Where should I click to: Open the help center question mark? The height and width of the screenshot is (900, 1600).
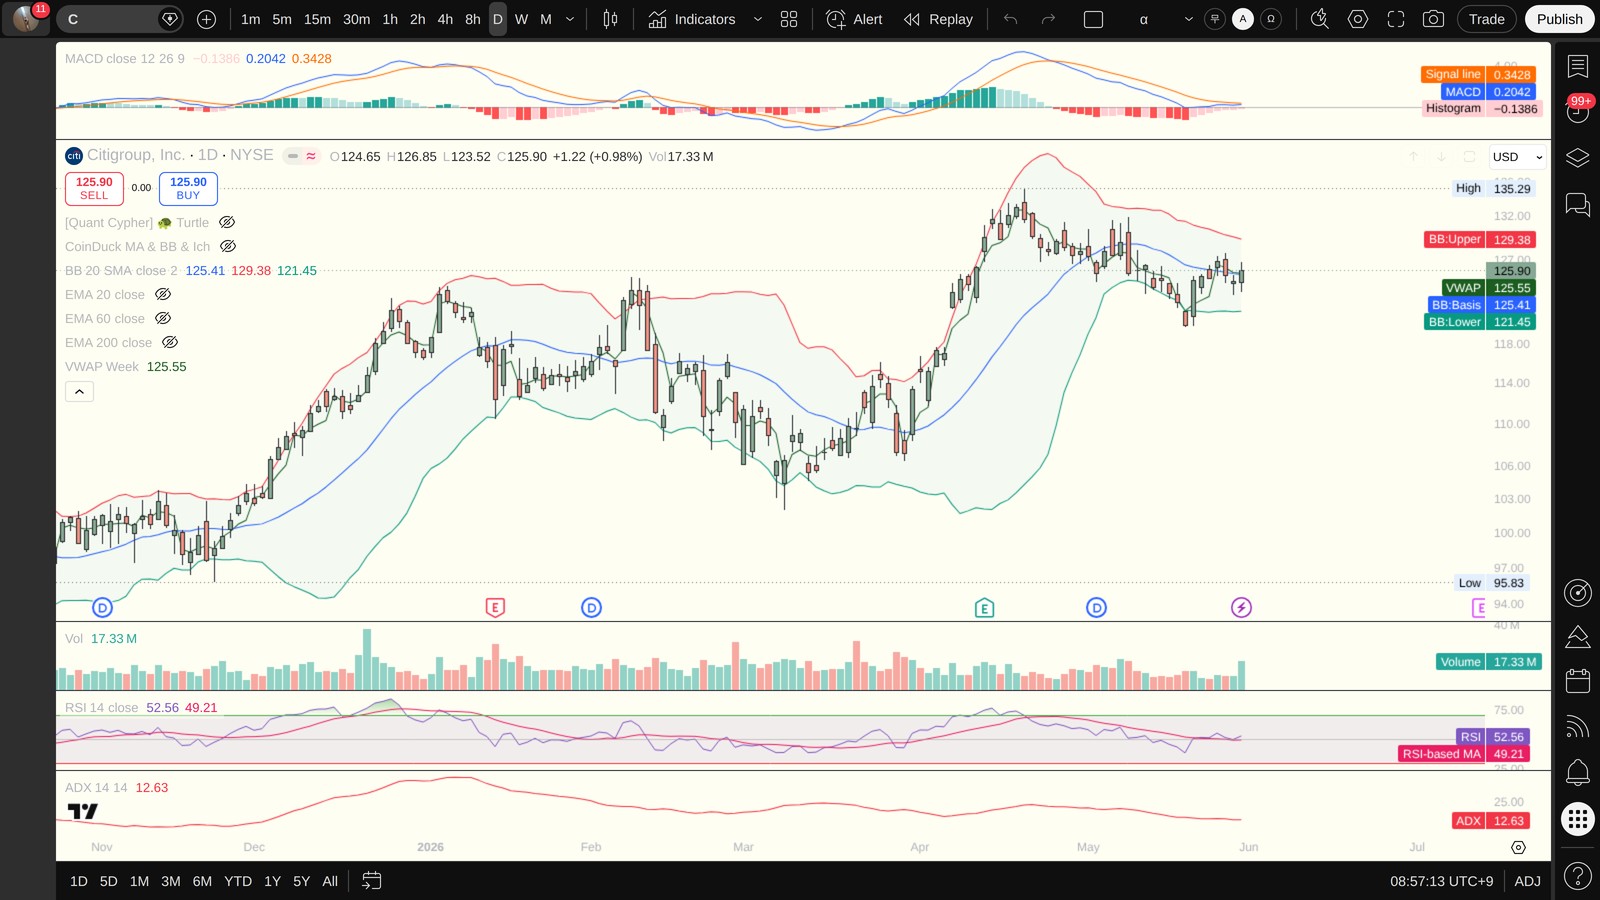(1578, 877)
